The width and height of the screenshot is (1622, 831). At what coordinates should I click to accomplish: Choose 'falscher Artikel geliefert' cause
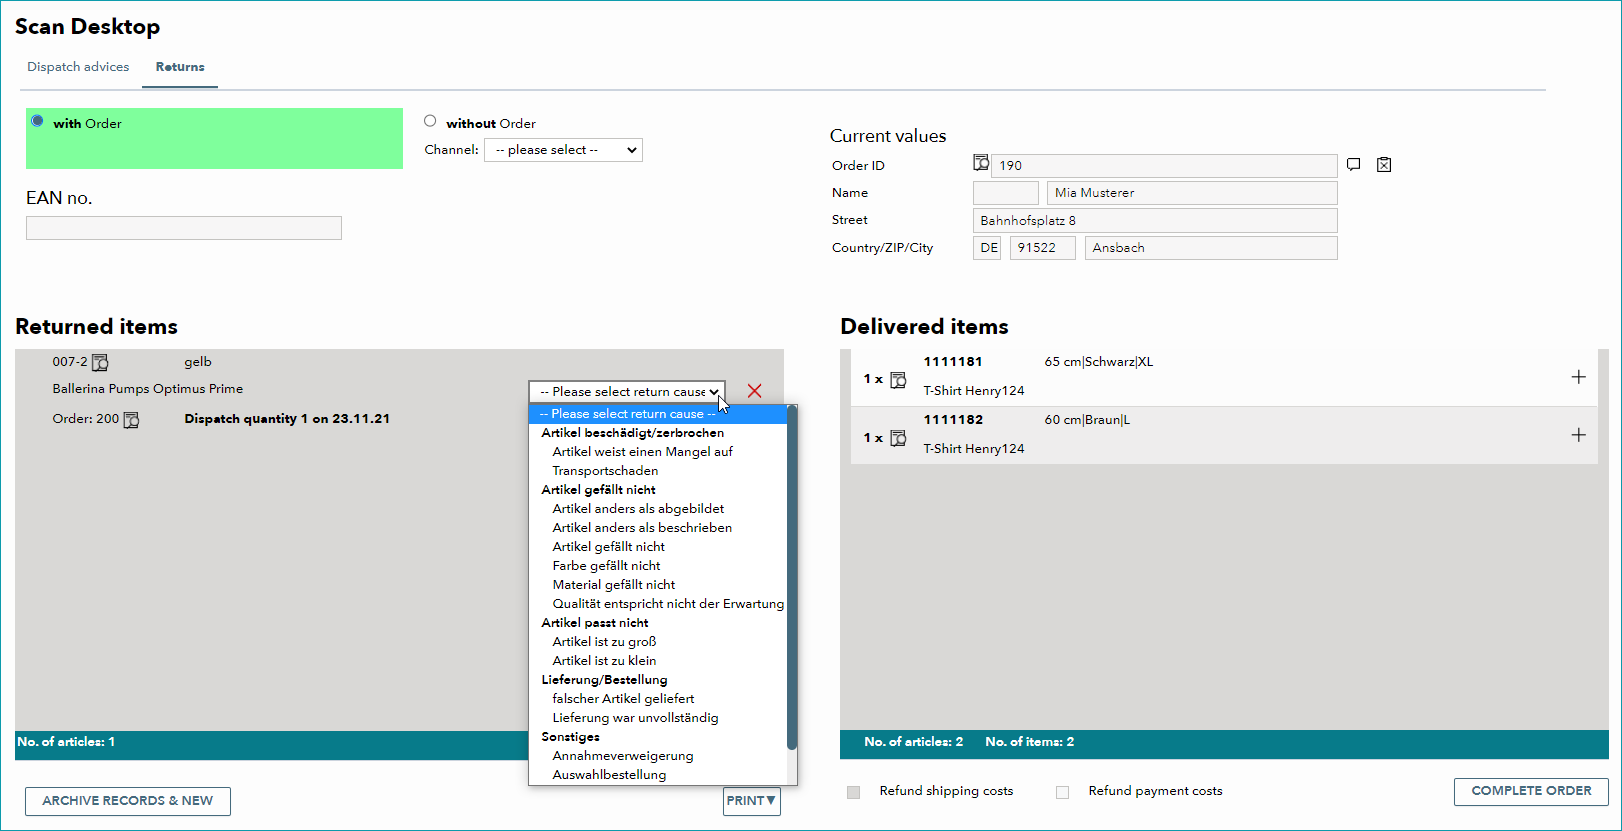(624, 699)
